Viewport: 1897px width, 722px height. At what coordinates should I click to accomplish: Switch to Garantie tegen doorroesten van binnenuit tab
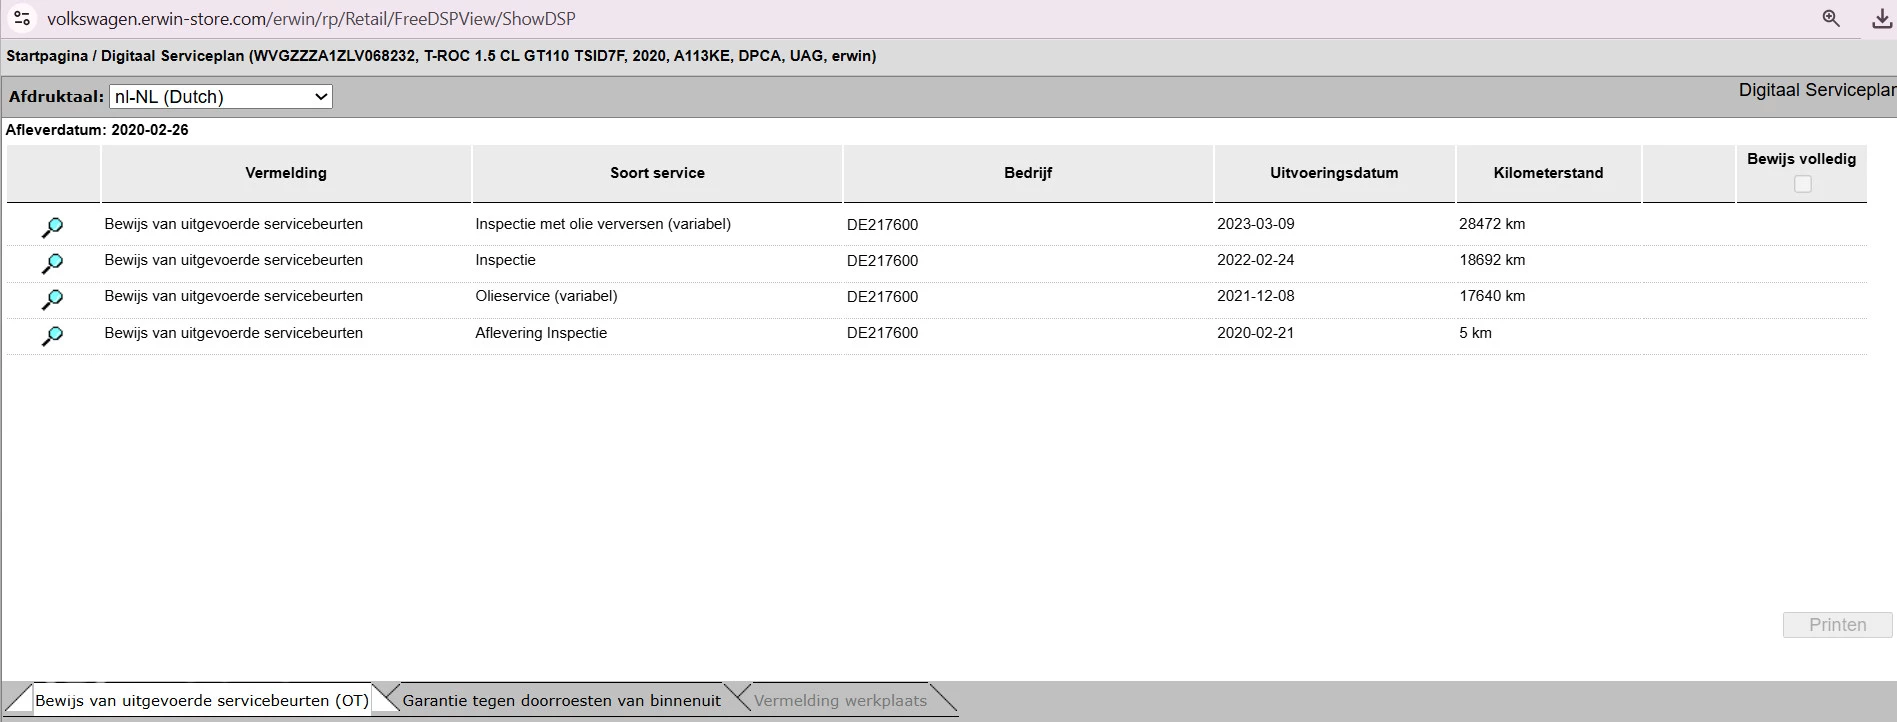point(561,700)
